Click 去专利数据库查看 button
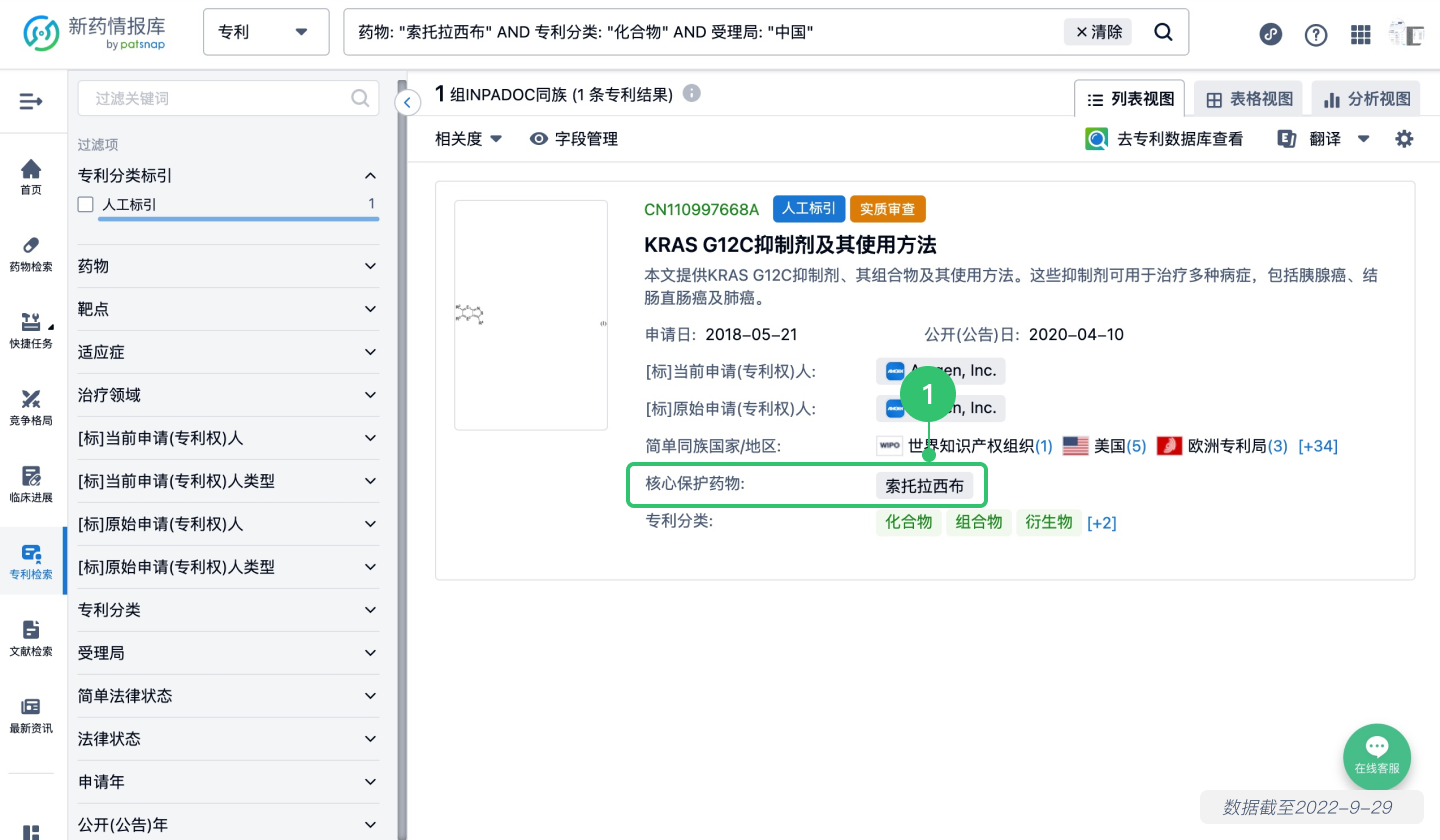The image size is (1440, 840). click(1164, 139)
